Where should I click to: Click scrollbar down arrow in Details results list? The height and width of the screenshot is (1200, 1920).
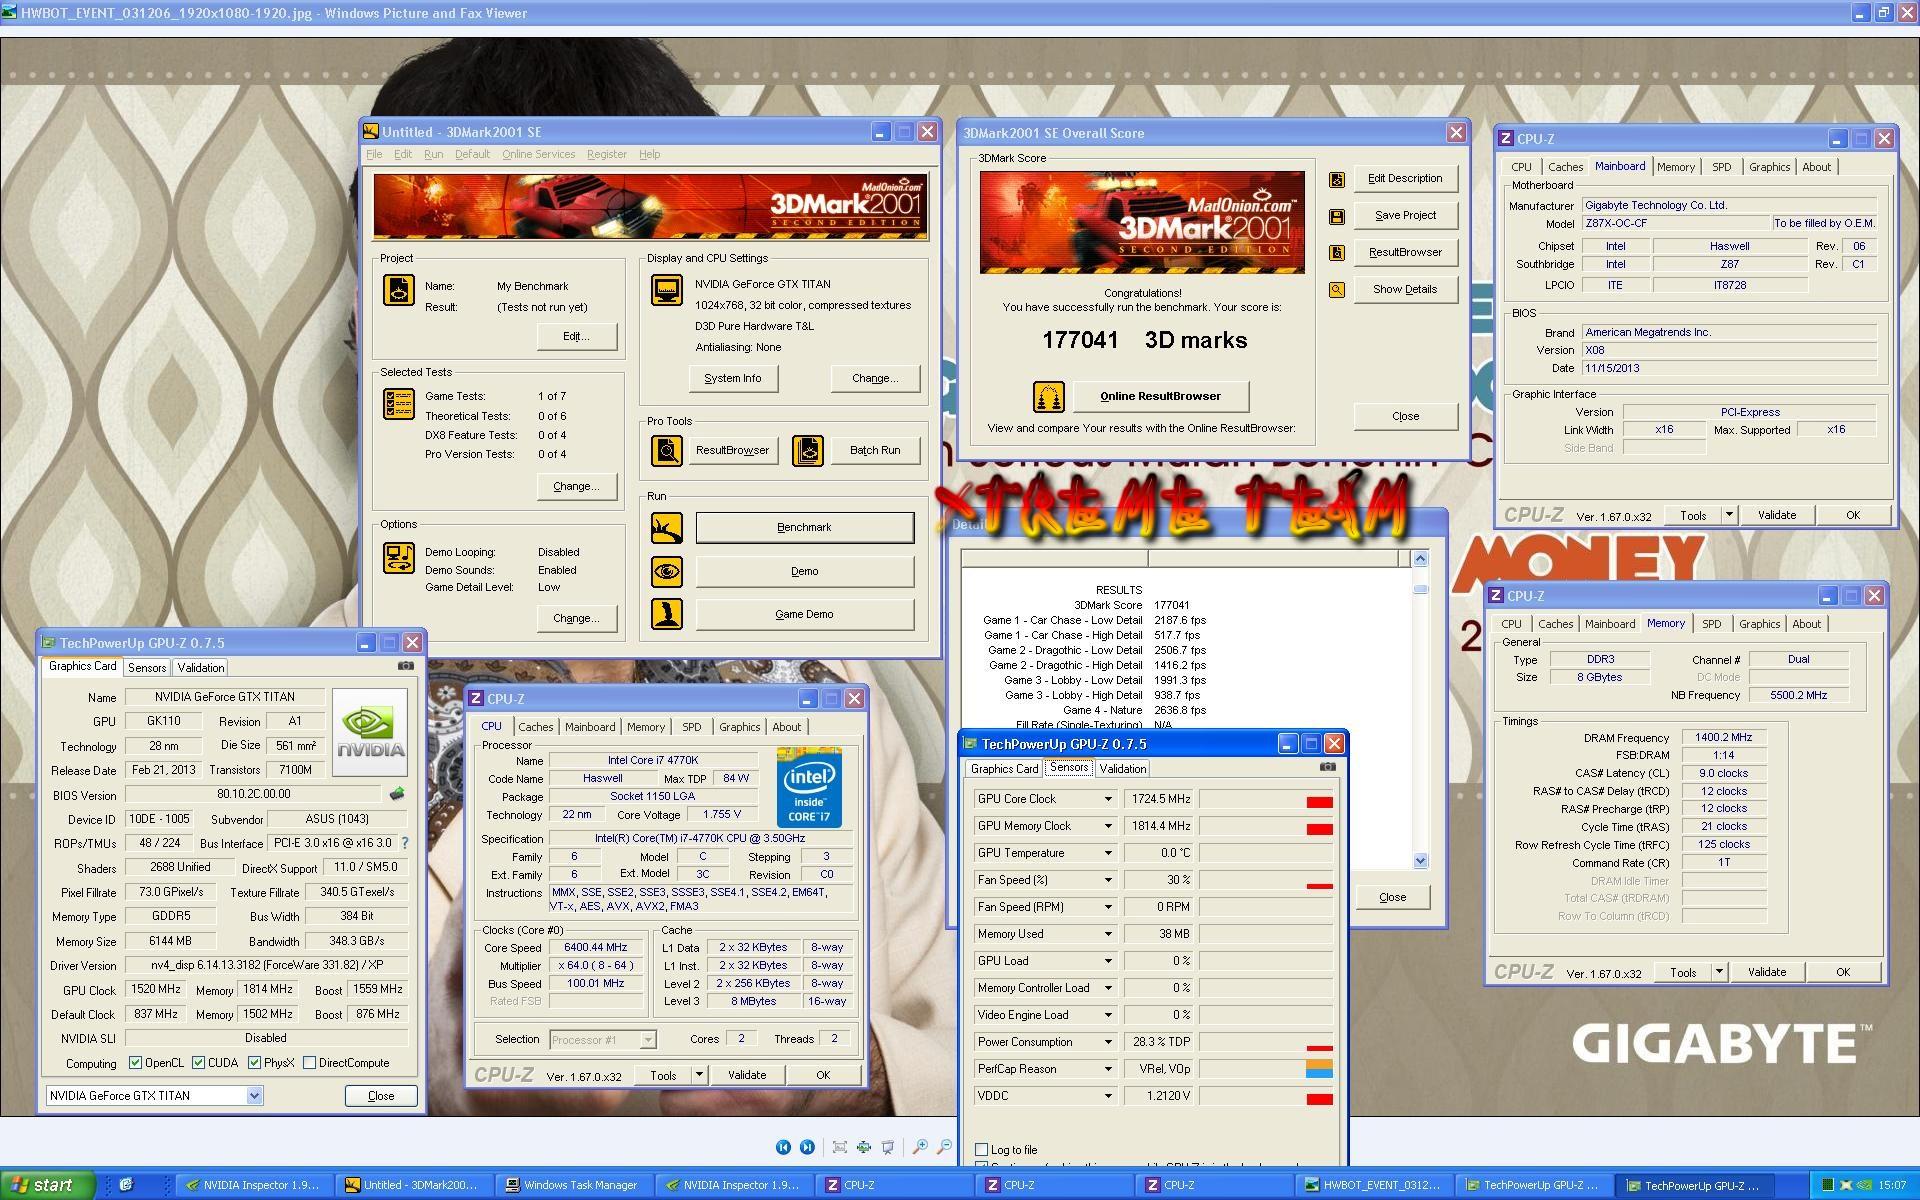(x=1420, y=860)
